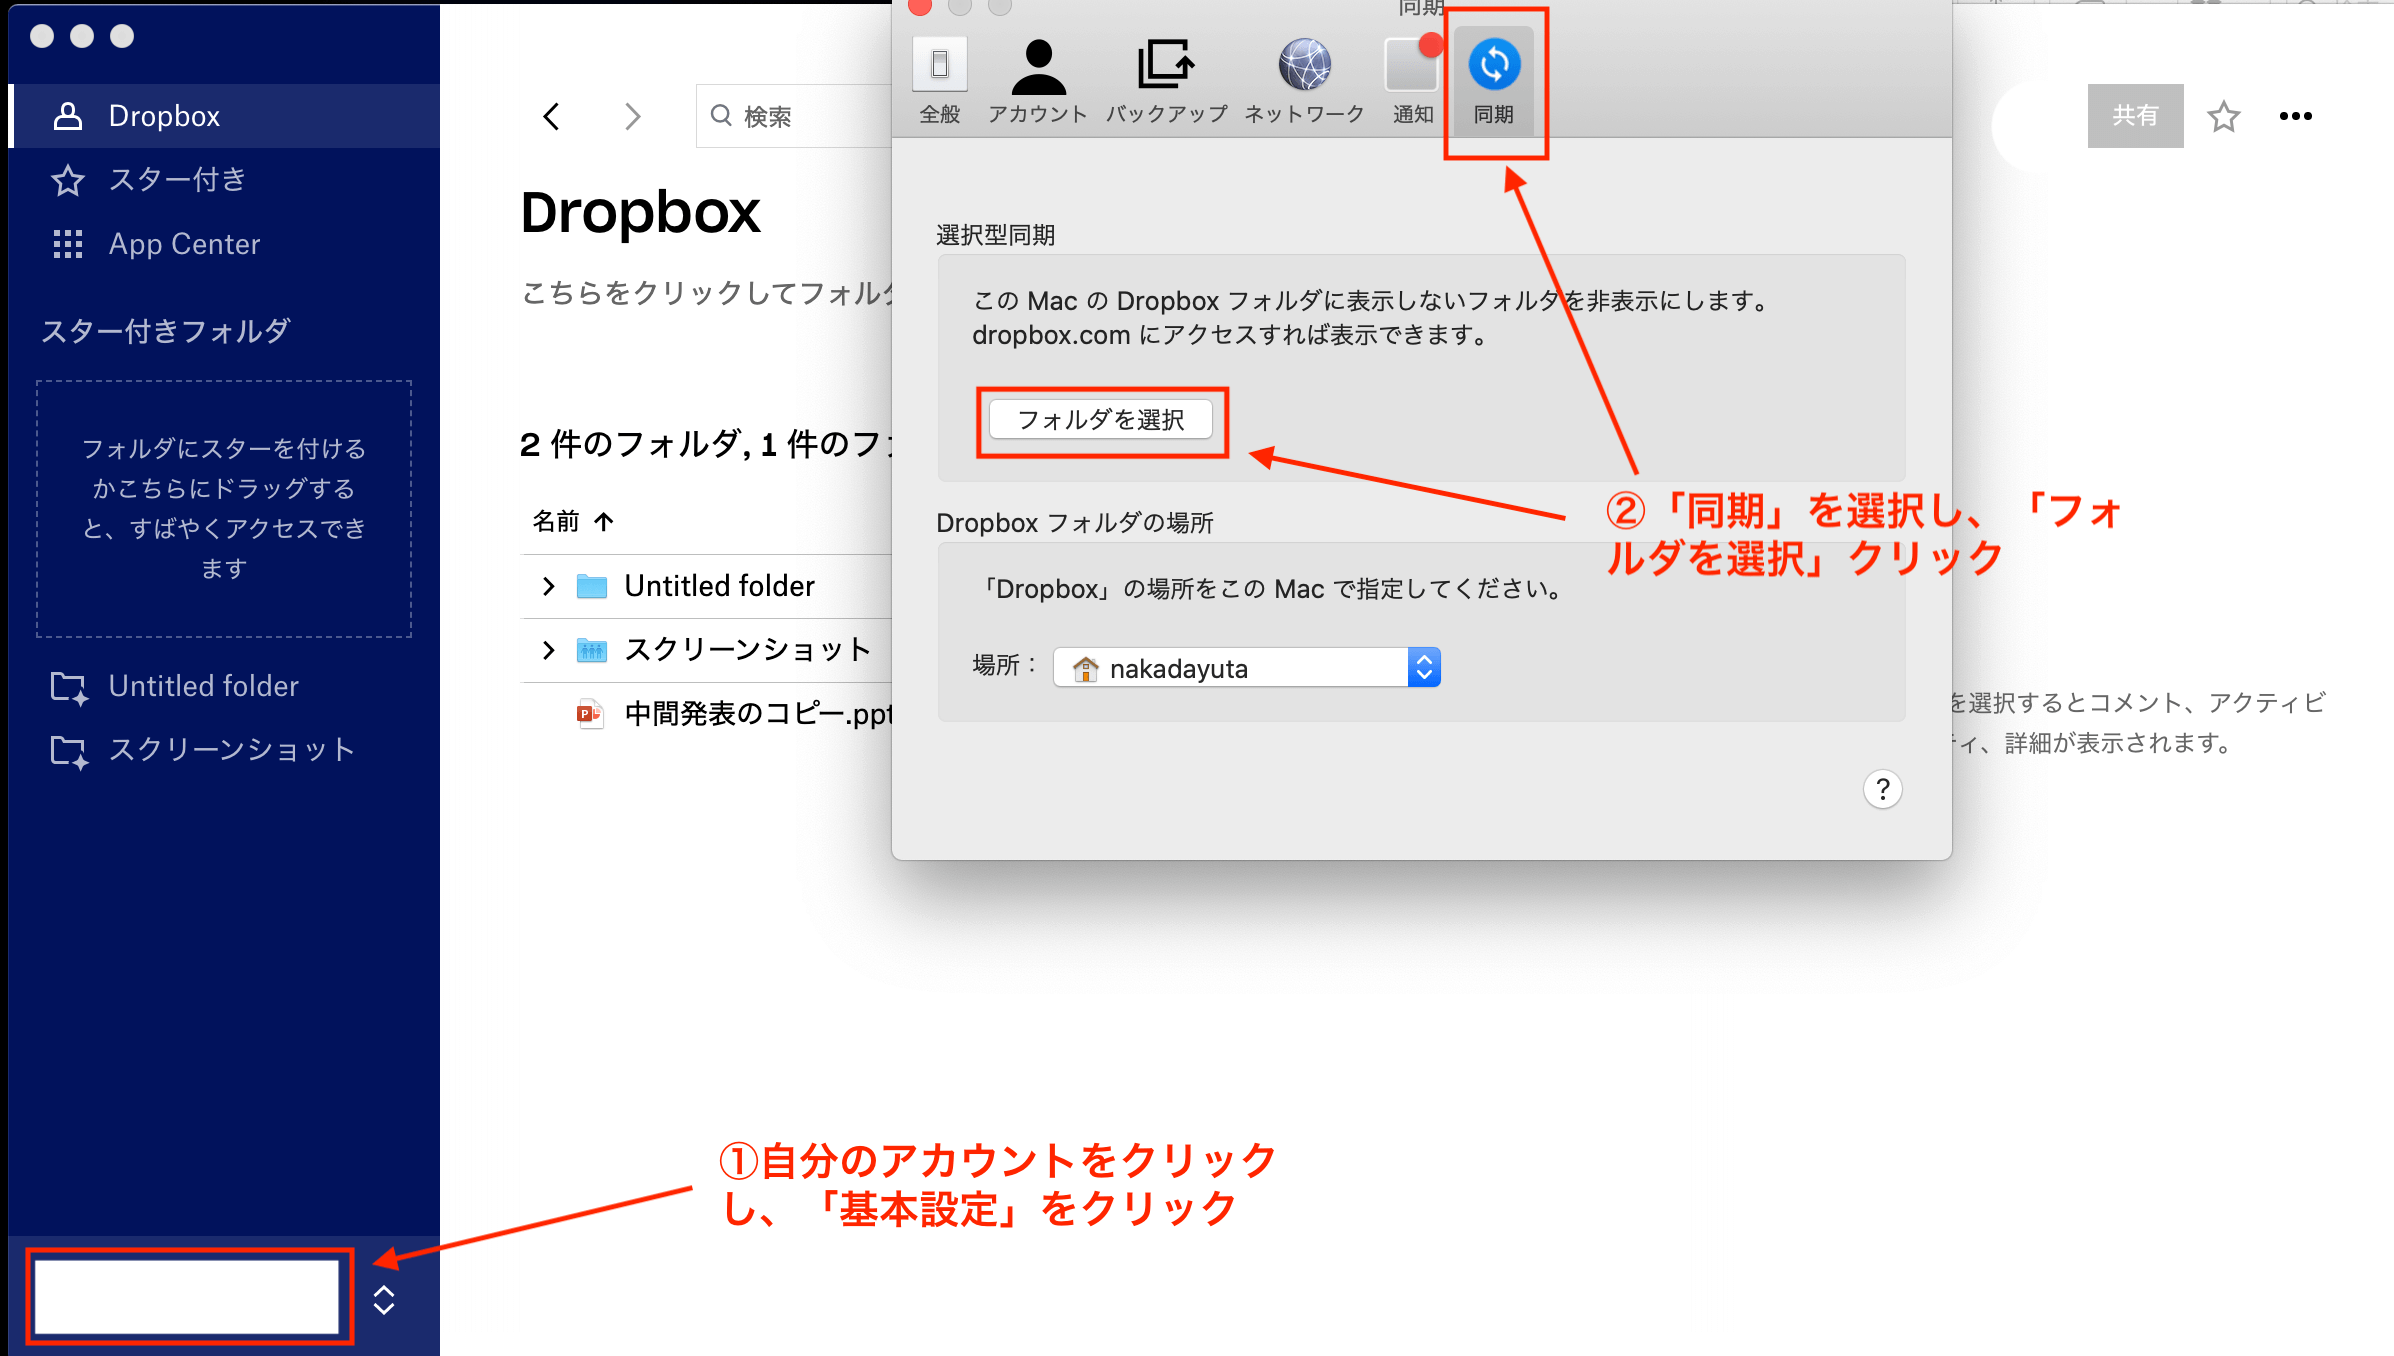Image resolution: width=2394 pixels, height=1356 pixels.
Task: Click the フォルダを選択 button
Action: 1101,419
